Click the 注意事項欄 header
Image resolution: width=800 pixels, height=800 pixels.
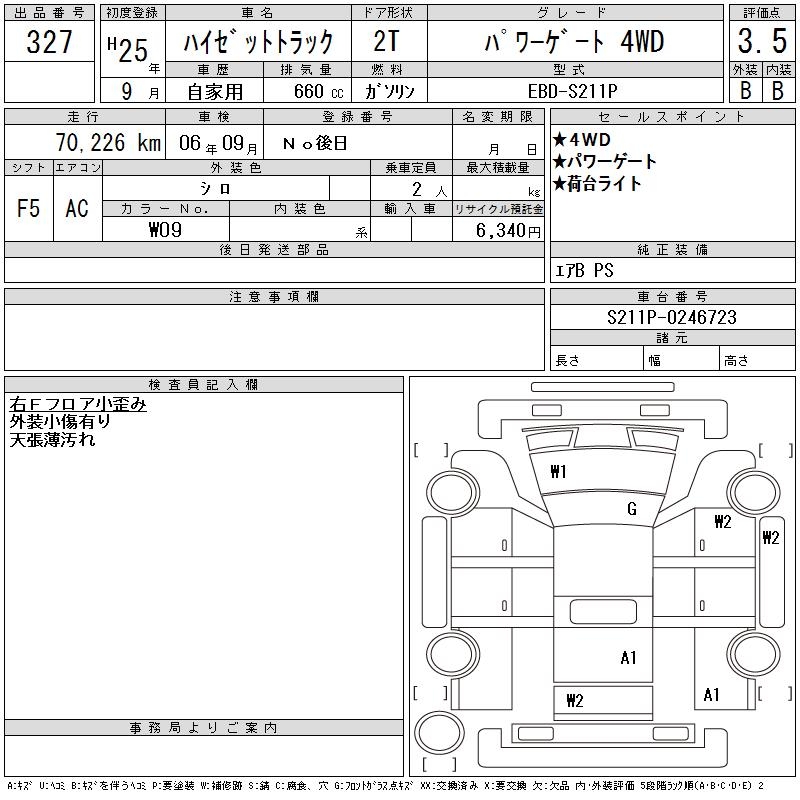[x=274, y=296]
